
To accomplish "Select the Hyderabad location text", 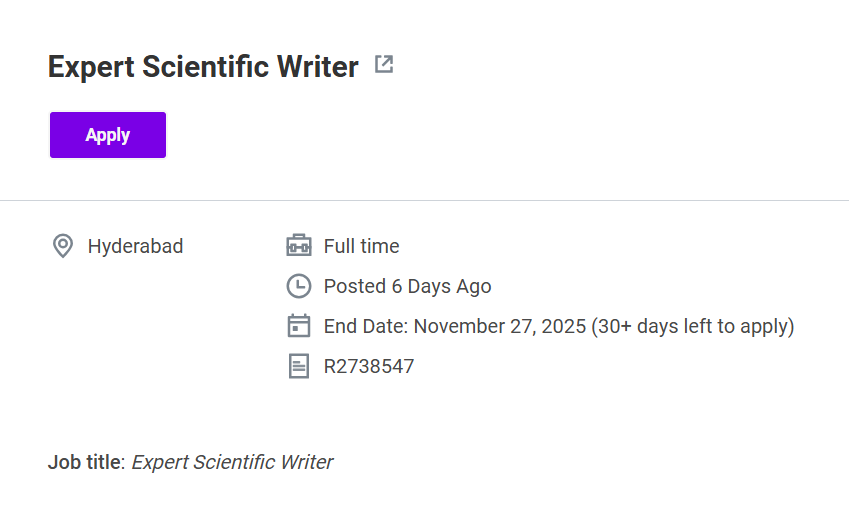I will point(135,246).
